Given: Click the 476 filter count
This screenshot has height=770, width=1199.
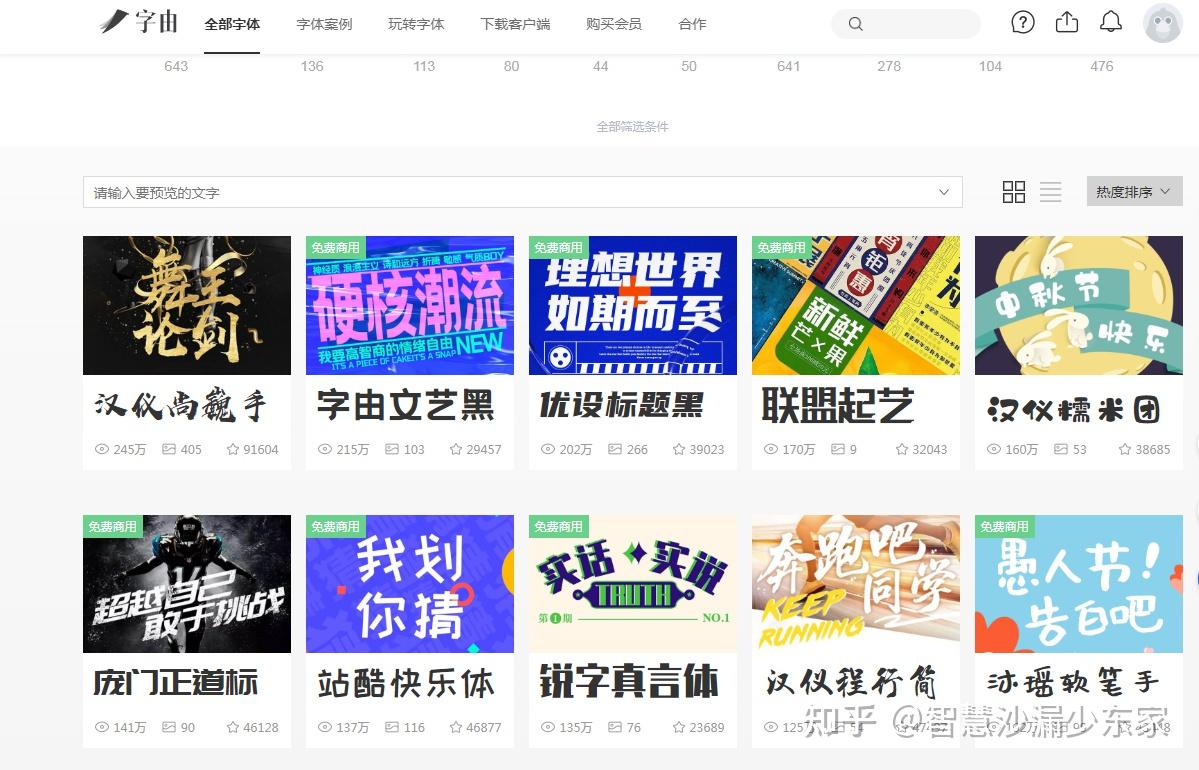Looking at the screenshot, I should 1102,67.
